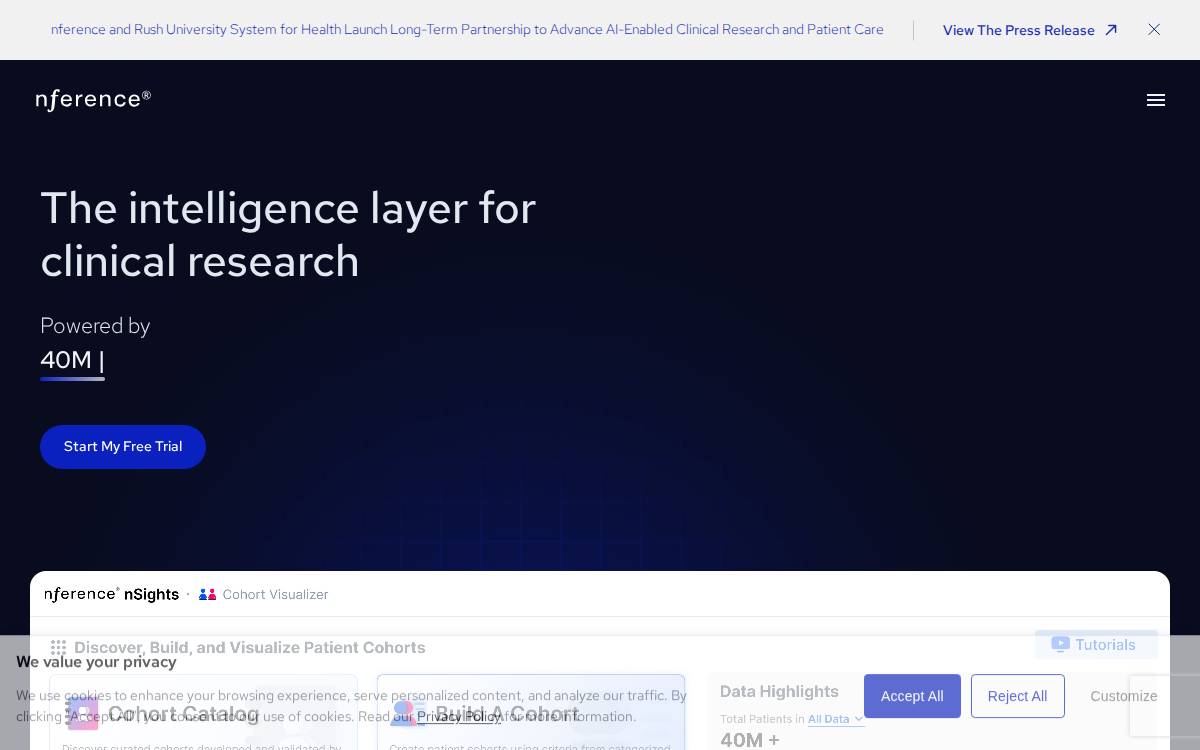Click the 'The intelligence layer for clinical research' headline

pyautogui.click(x=288, y=235)
